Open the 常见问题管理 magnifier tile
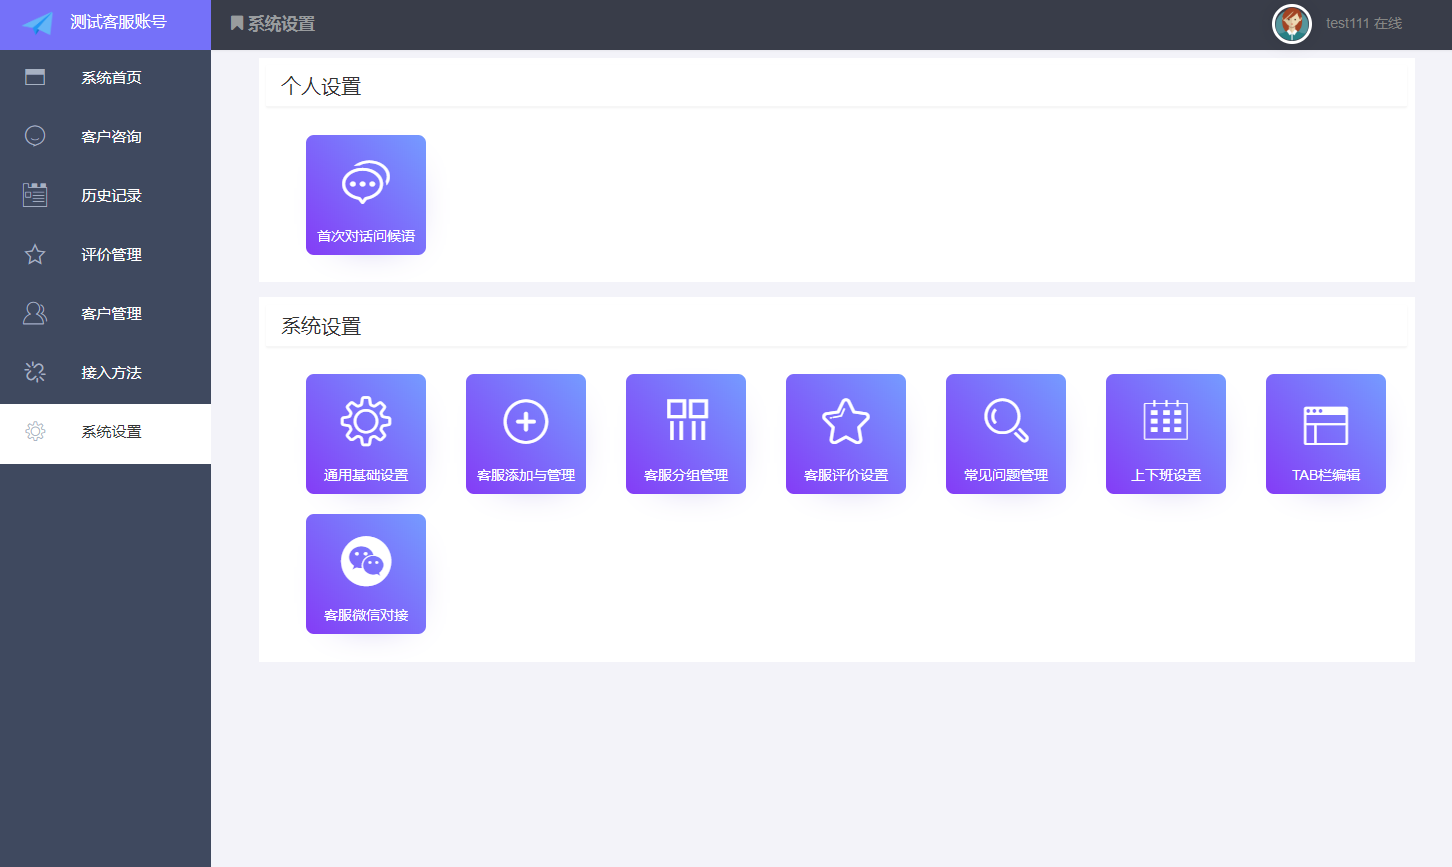This screenshot has height=867, width=1452. tap(1006, 434)
